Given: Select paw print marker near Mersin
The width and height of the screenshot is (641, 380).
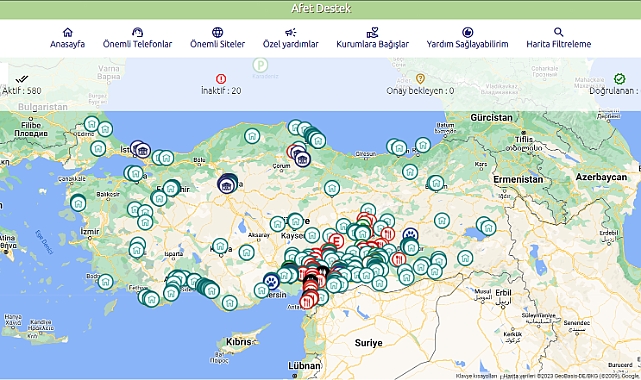Looking at the screenshot, I should [271, 281].
